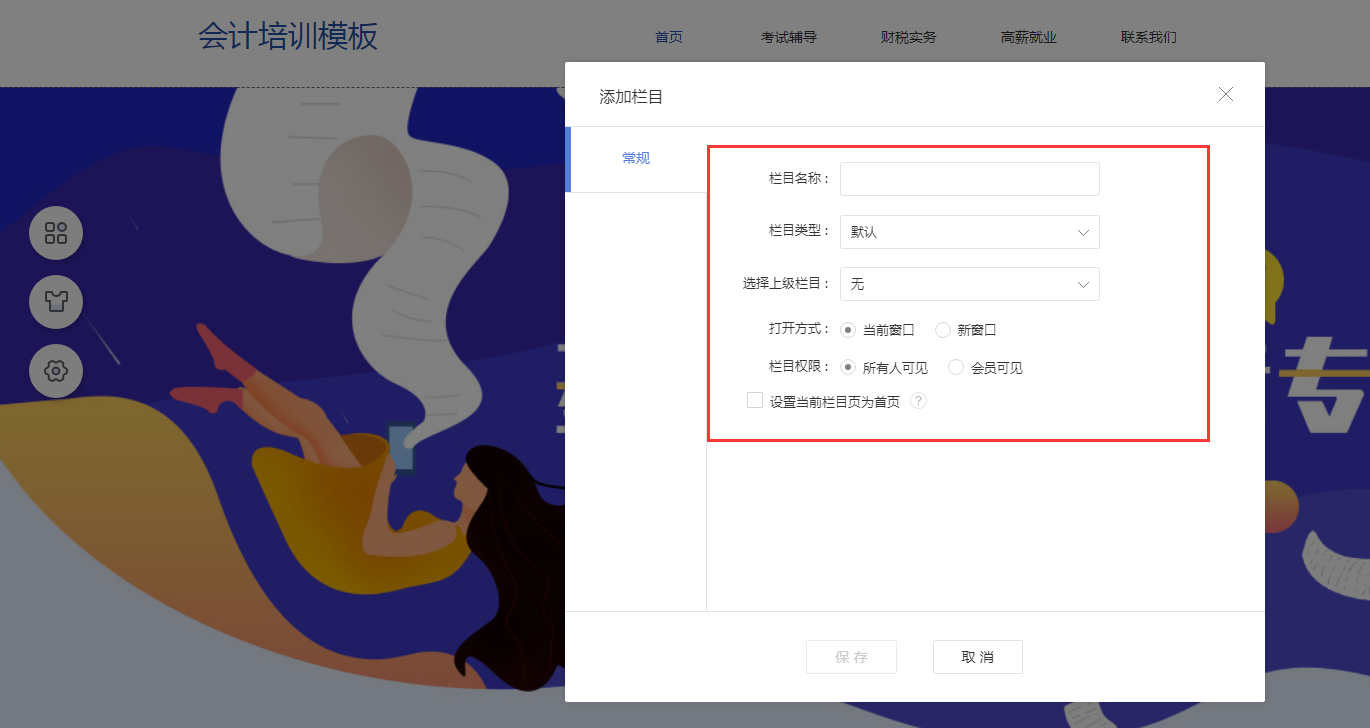Show help tooltip for homepage setting

(x=918, y=401)
